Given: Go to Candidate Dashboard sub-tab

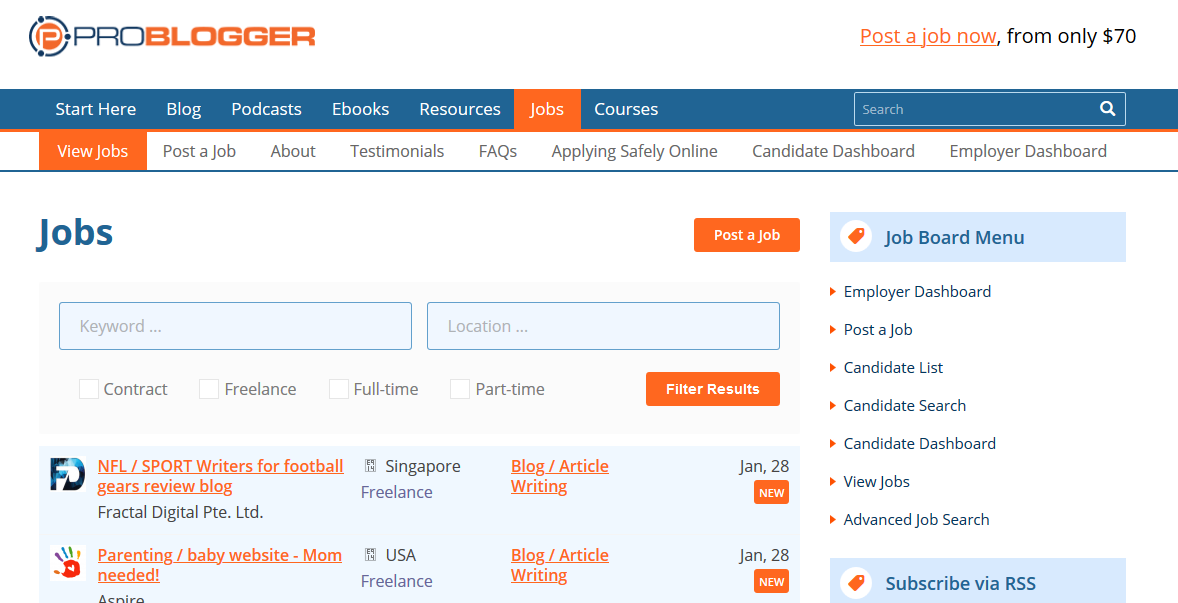Looking at the screenshot, I should (833, 151).
